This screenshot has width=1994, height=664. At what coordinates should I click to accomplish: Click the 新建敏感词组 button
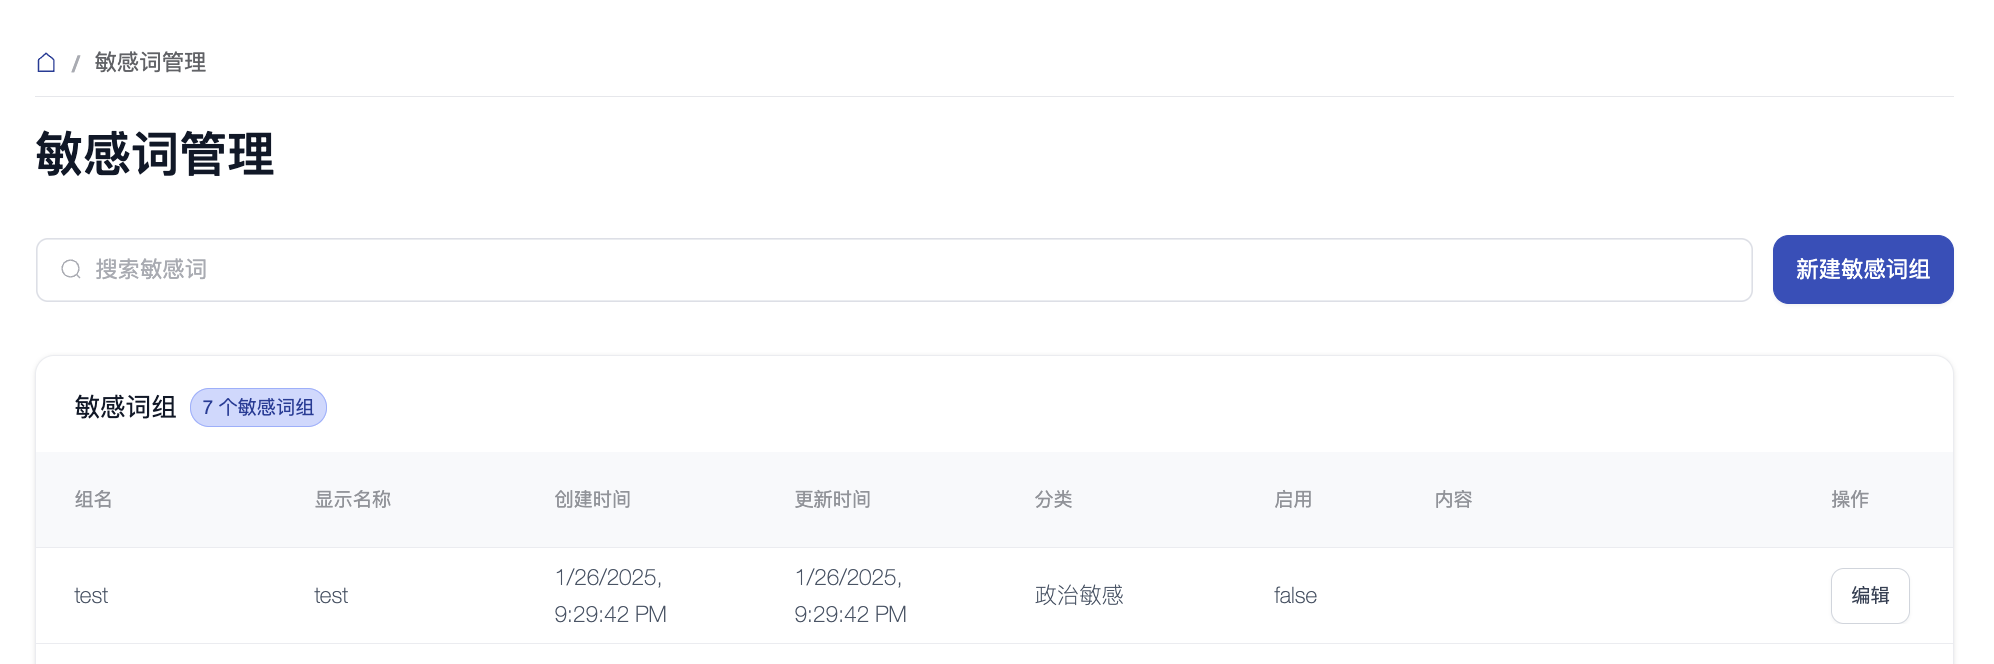(x=1862, y=269)
